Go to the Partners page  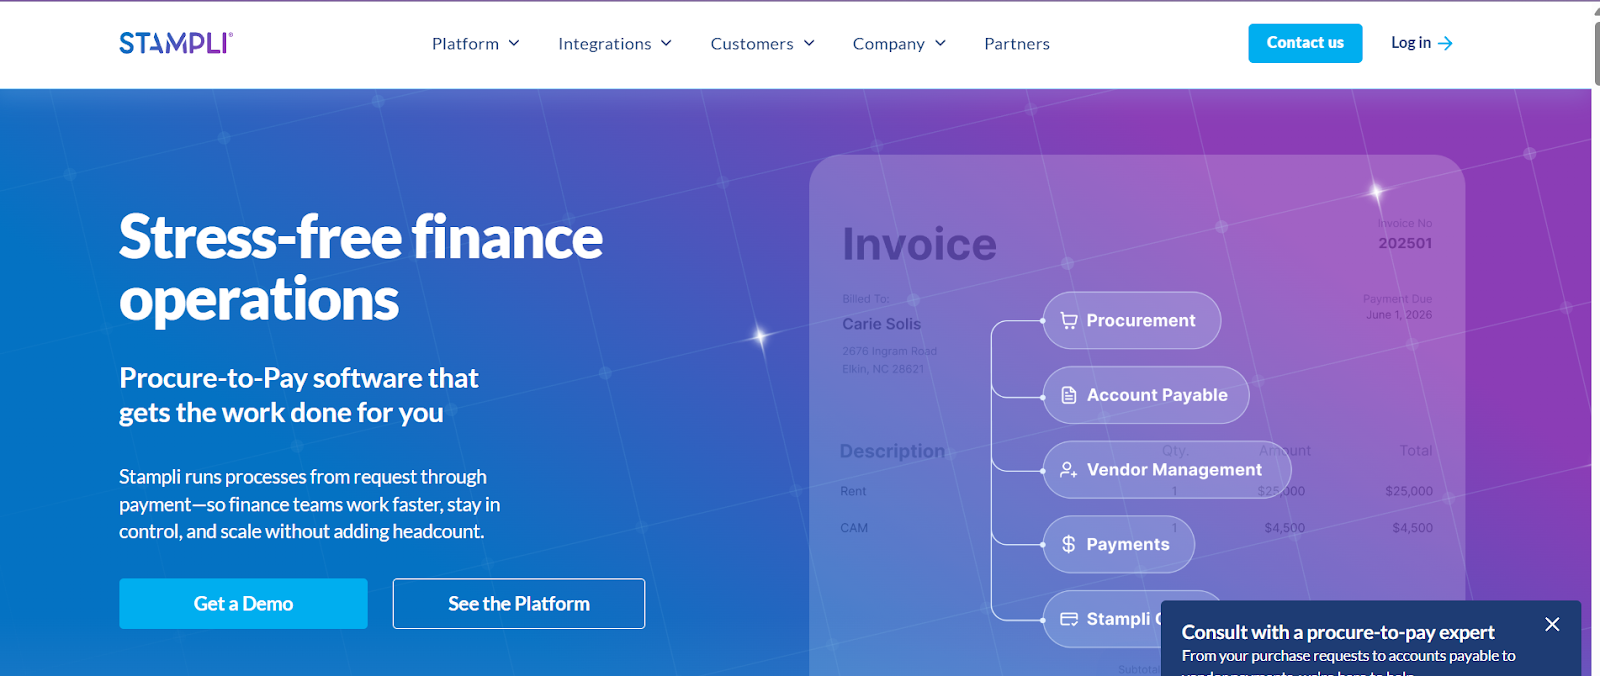tap(1017, 44)
